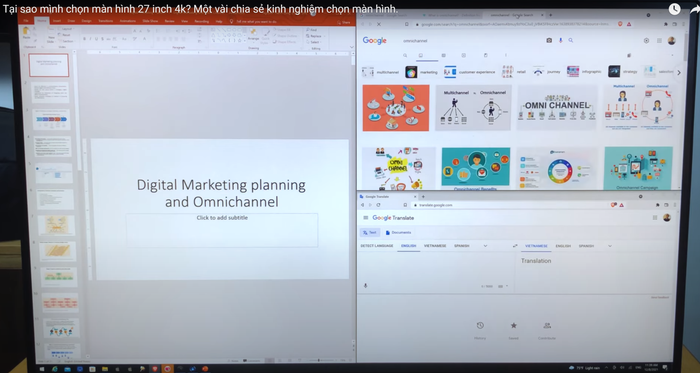This screenshot has width=700, height=373.
Task: Expand image search chips with right arrow
Action: (679, 72)
